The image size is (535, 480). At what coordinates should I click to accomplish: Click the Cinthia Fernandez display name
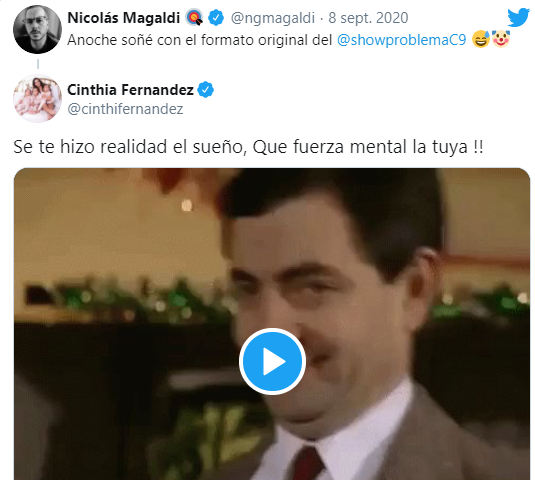pos(130,90)
